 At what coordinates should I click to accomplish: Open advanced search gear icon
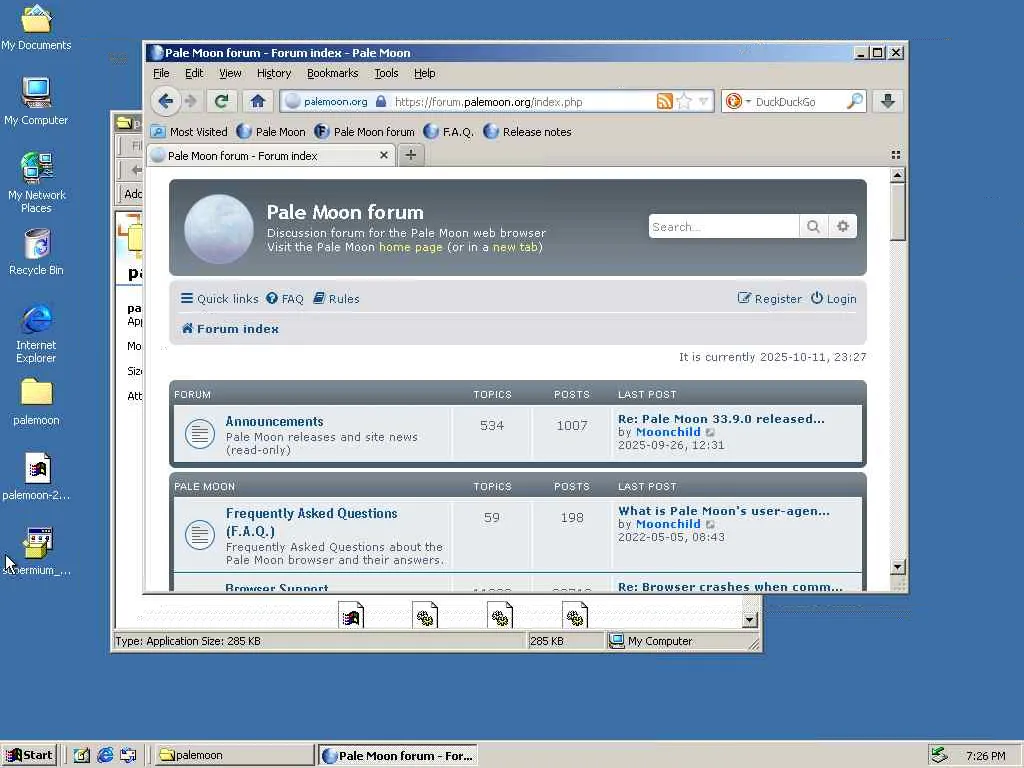pyautogui.click(x=842, y=227)
